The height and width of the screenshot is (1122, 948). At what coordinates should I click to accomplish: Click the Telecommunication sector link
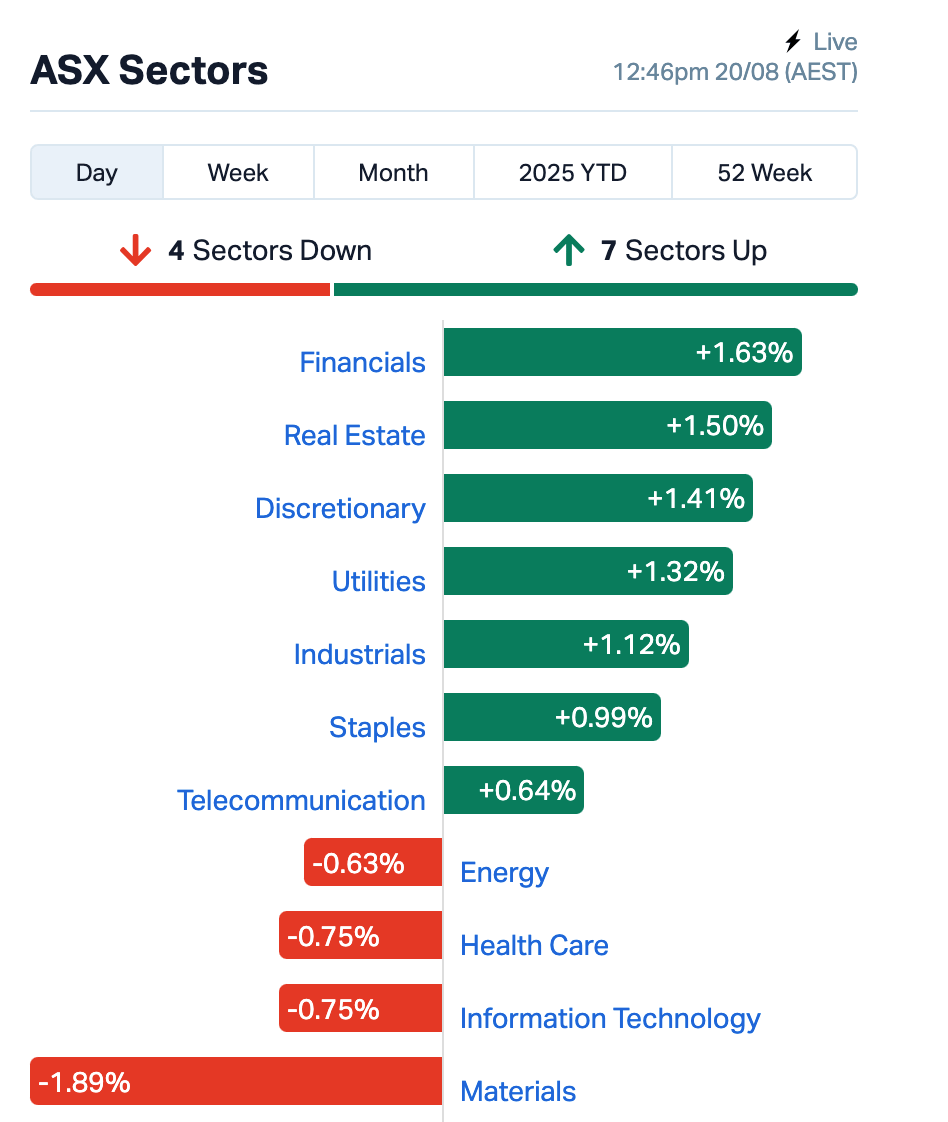(x=301, y=800)
